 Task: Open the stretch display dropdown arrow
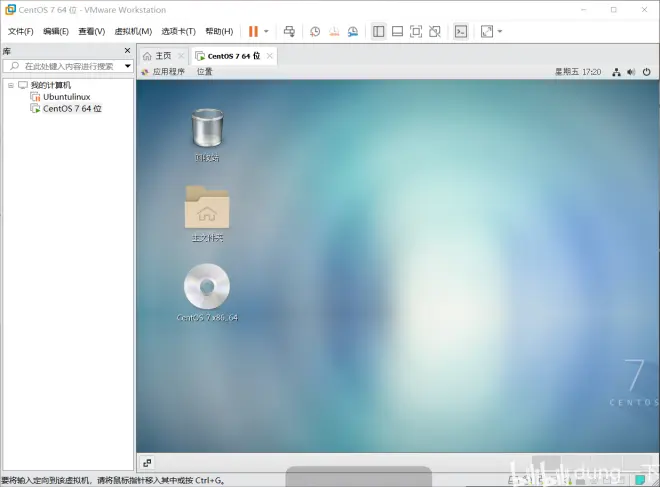500,32
